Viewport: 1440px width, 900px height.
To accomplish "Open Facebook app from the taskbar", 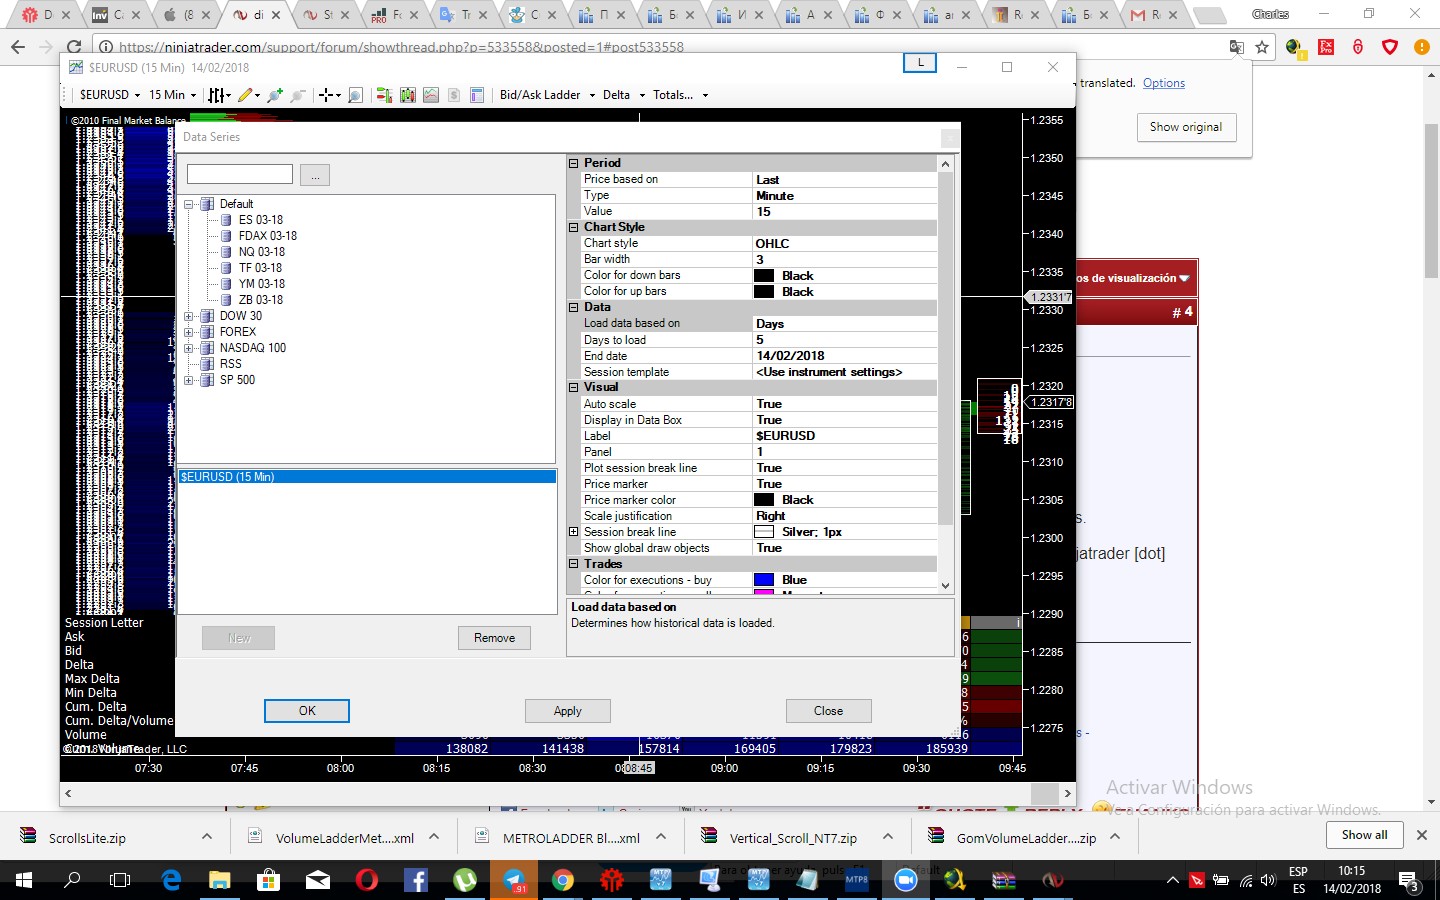I will [416, 880].
